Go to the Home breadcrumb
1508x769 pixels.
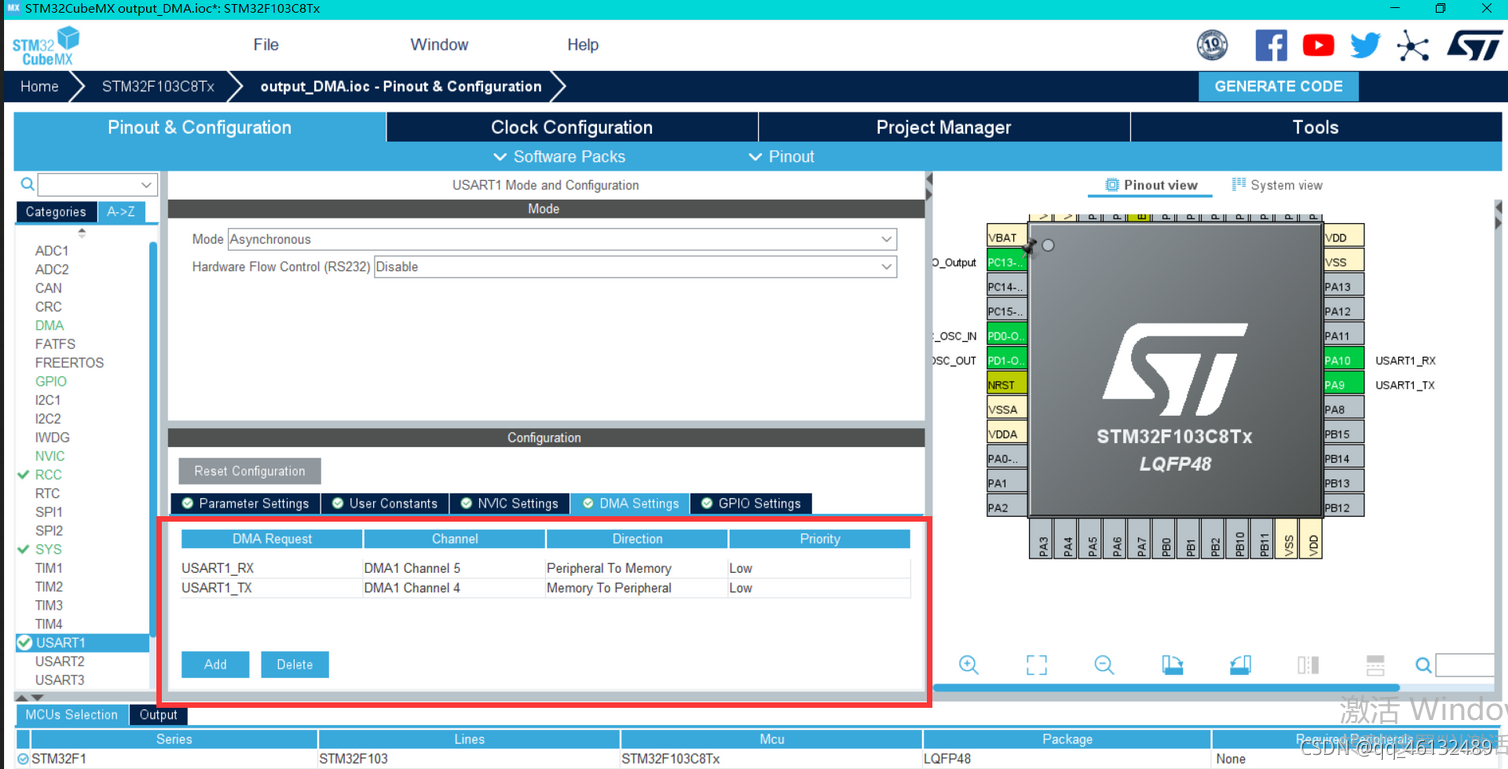pos(39,86)
